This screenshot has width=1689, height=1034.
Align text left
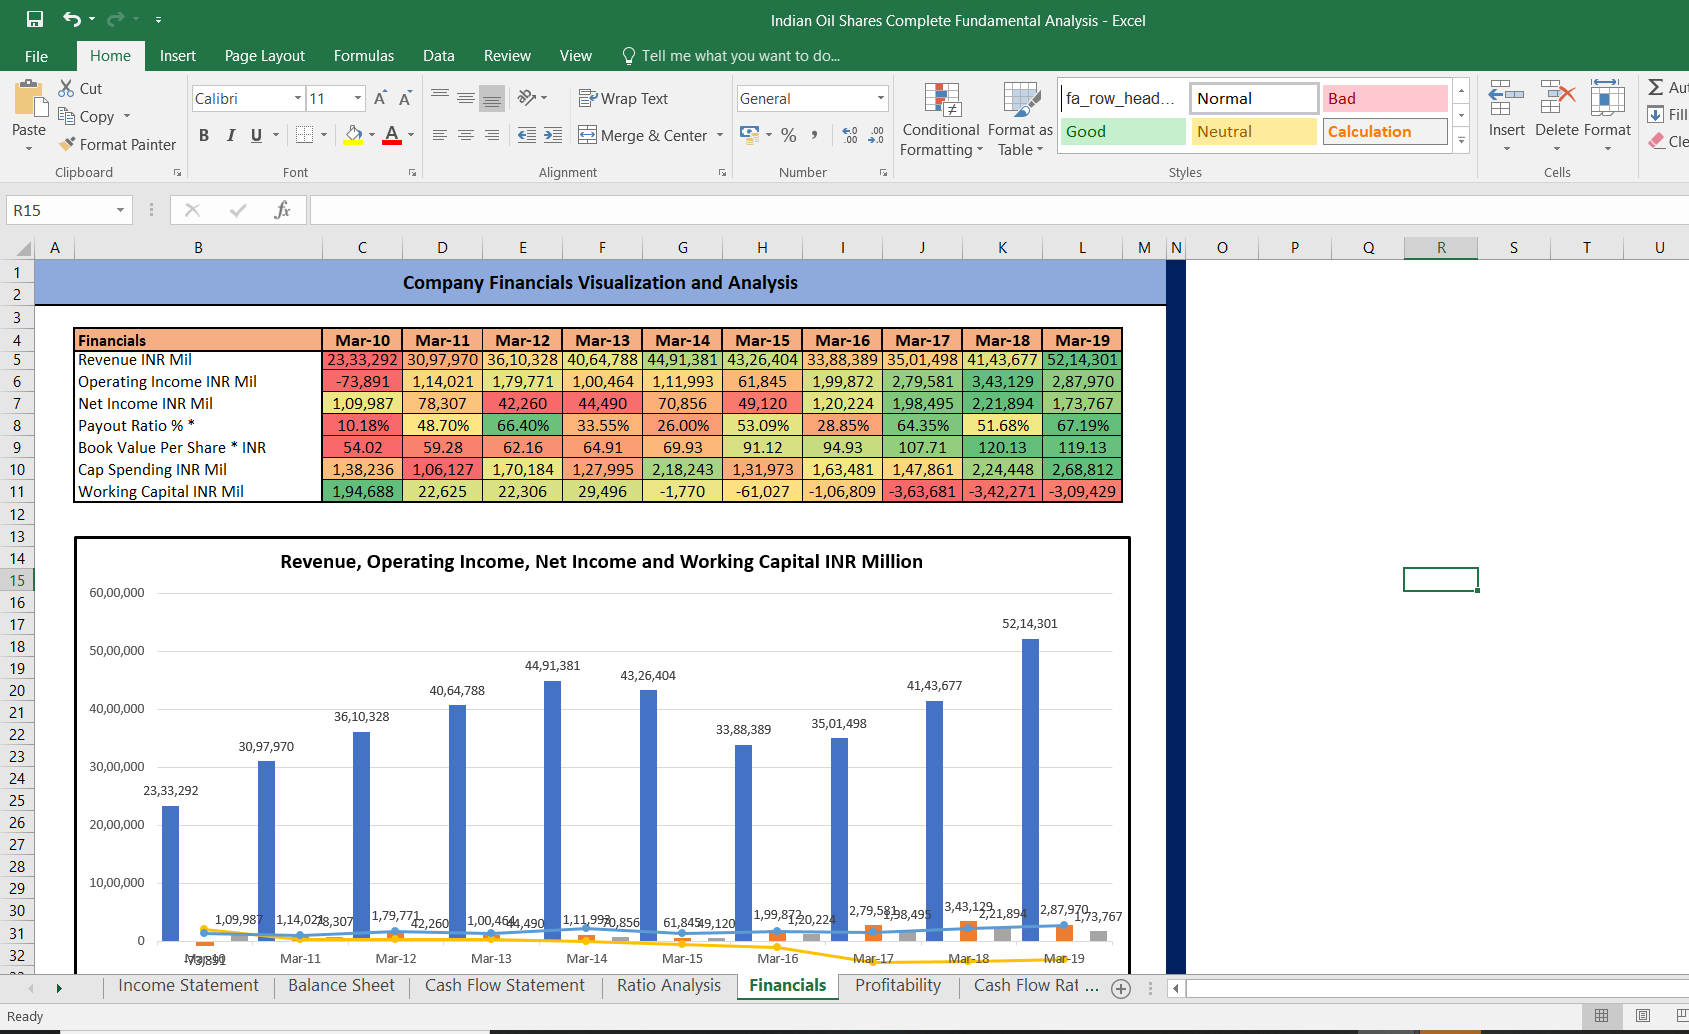440,134
